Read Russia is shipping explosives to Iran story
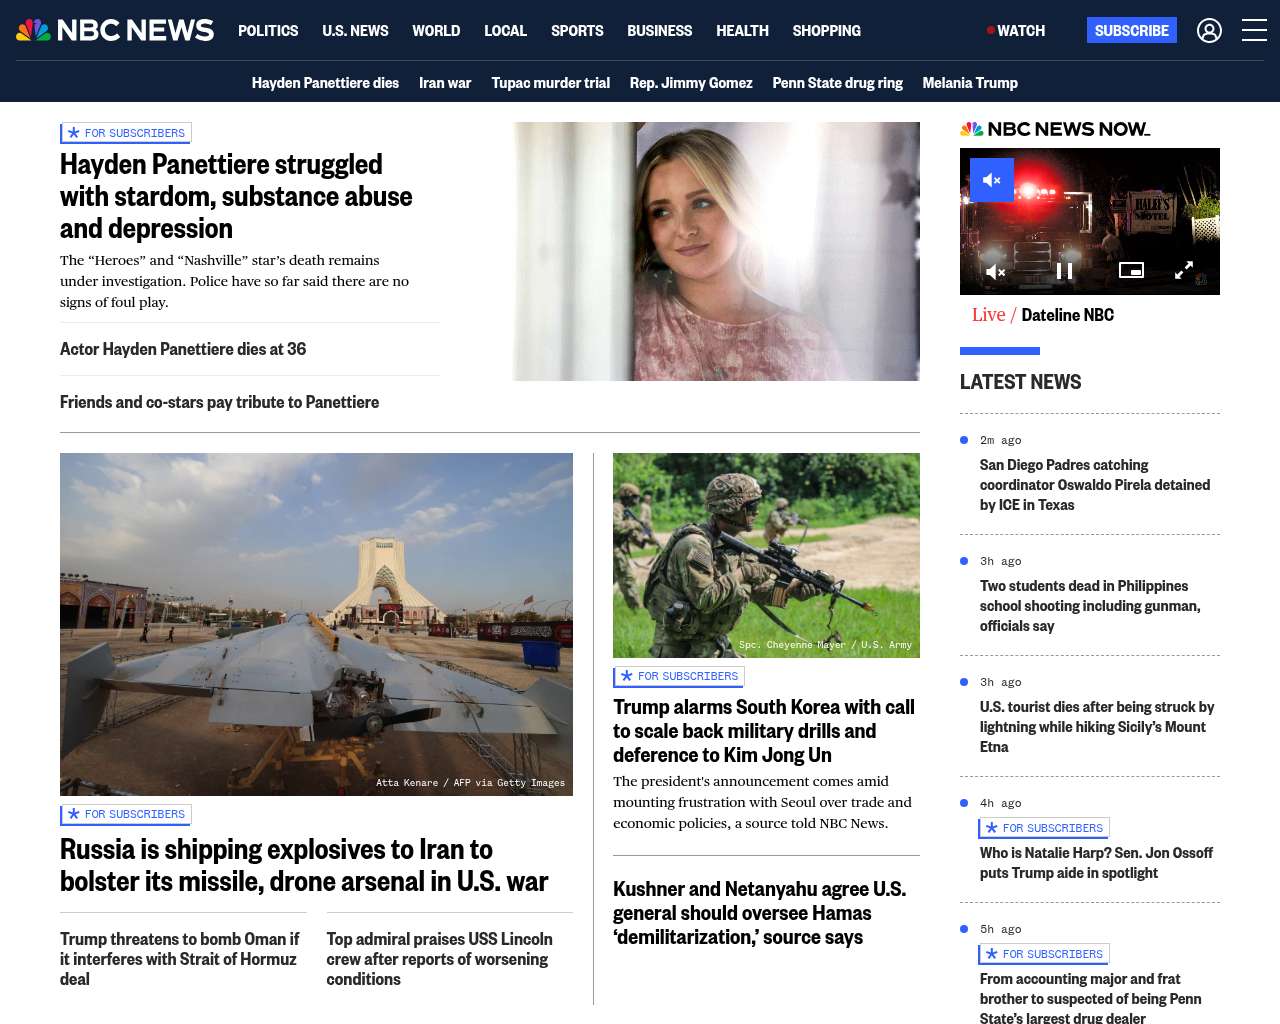Image resolution: width=1280 pixels, height=1024 pixels. 304,865
